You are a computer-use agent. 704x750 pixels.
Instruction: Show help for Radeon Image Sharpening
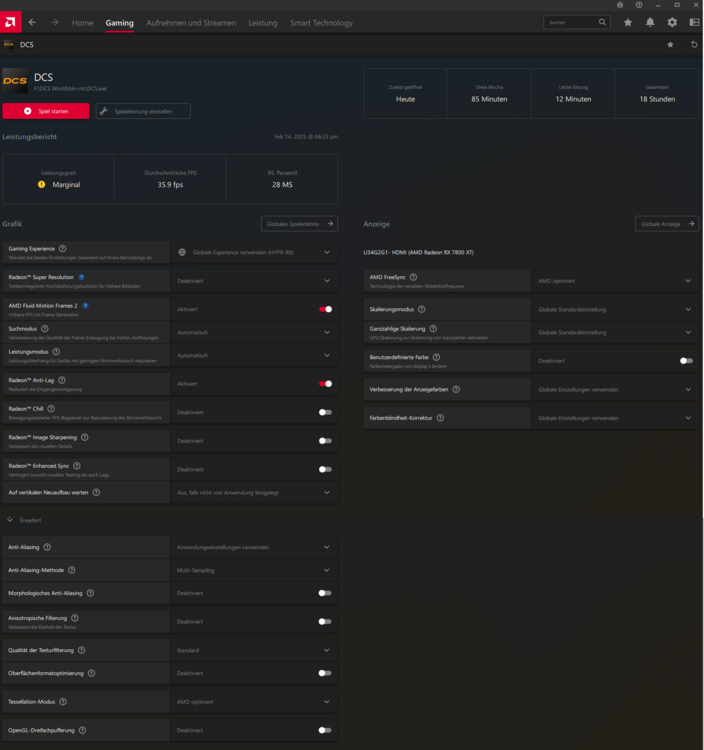85,437
